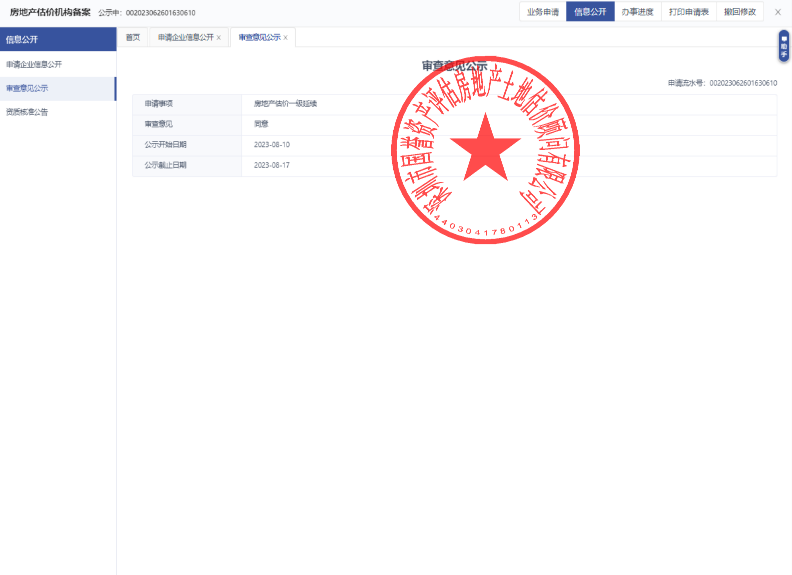Click the 撤回修改 button

click(741, 12)
